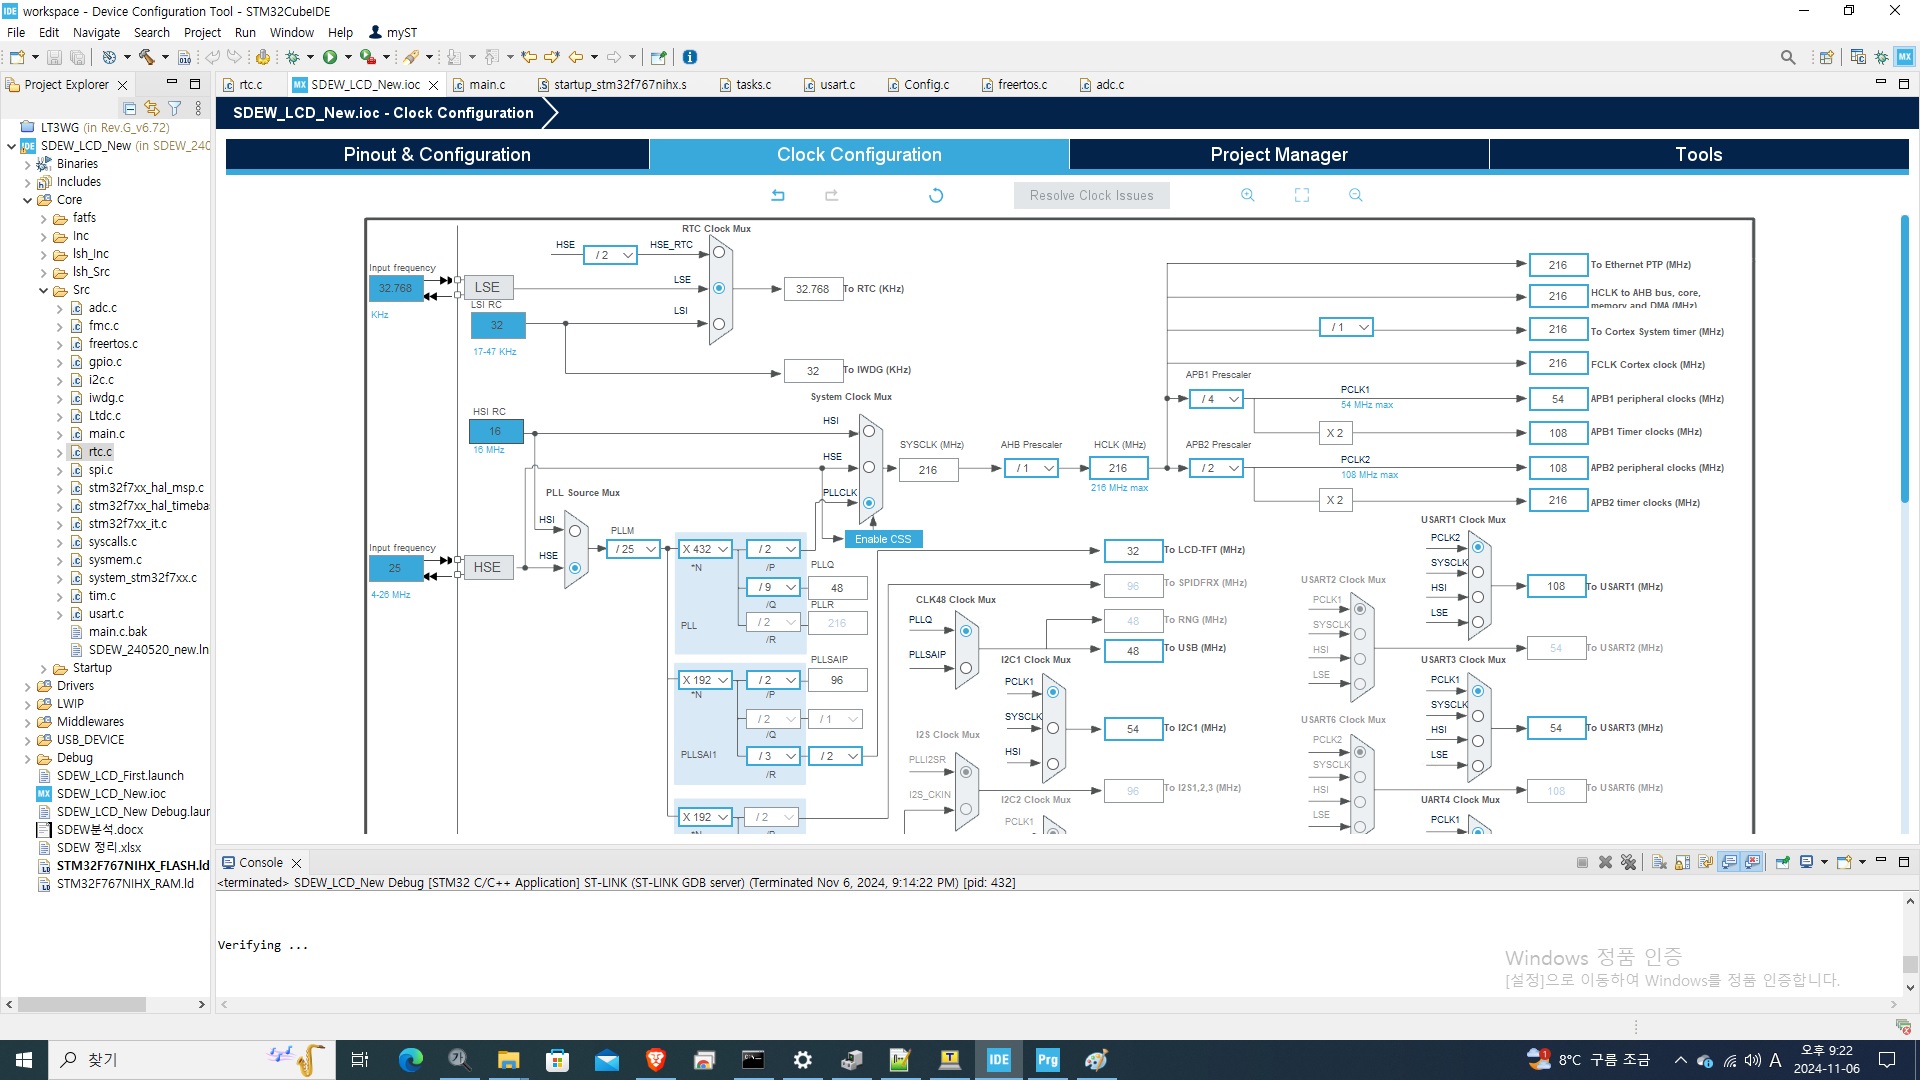Clear the Console with the Clear icon
Image resolution: width=1920 pixels, height=1080 pixels.
1658,861
